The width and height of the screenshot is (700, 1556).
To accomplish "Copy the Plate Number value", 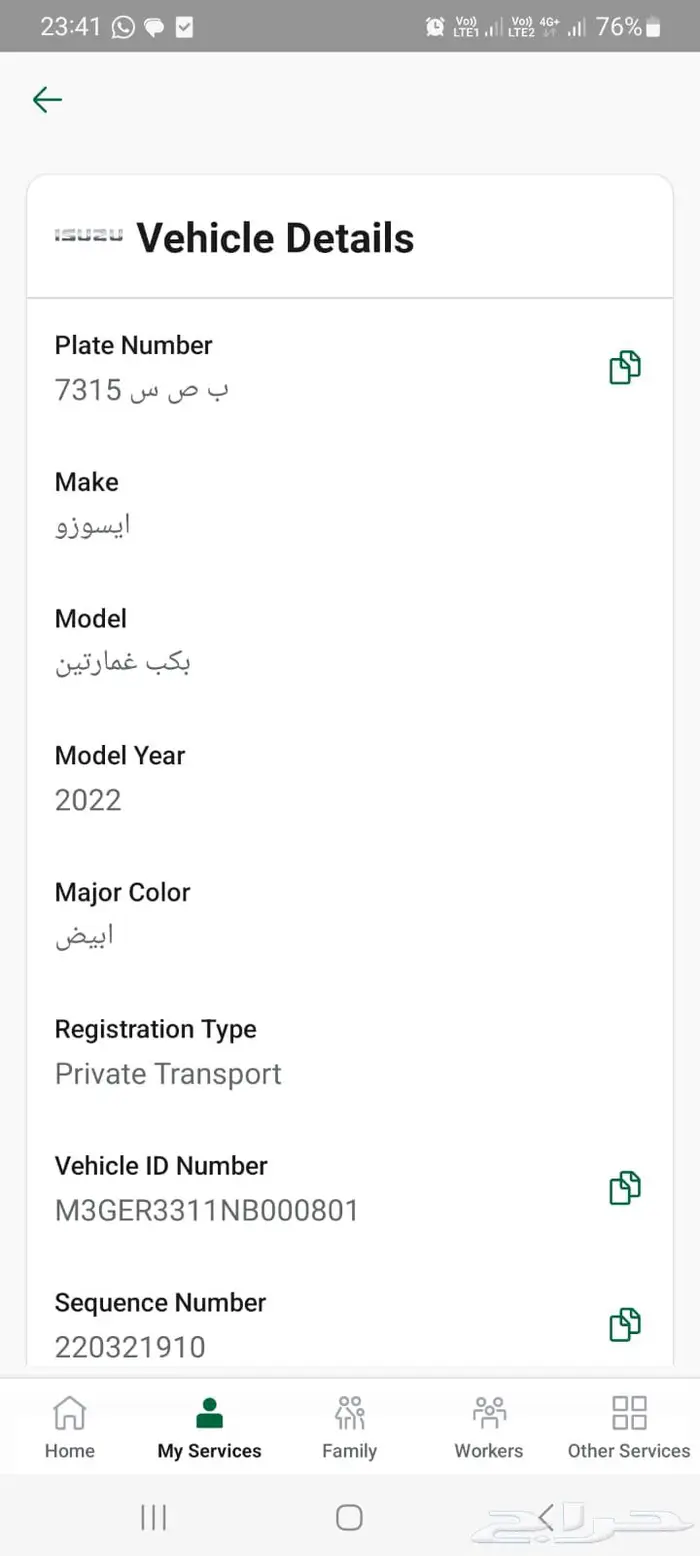I will point(625,368).
